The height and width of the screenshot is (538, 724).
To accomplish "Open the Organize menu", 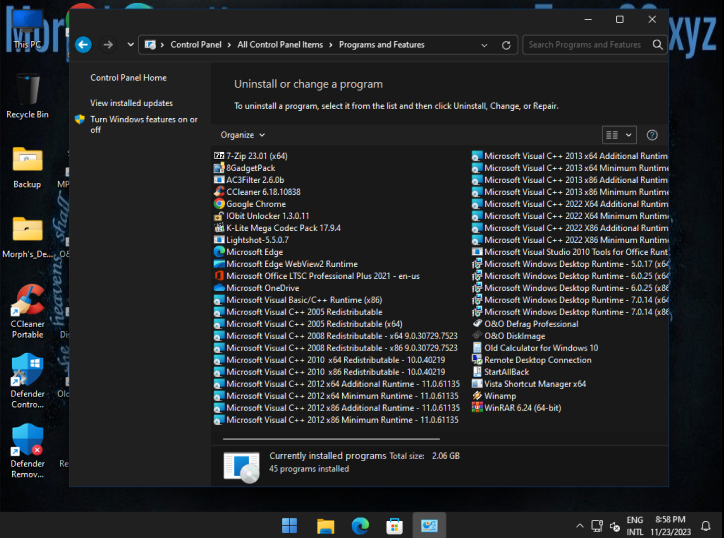I will pyautogui.click(x=242, y=135).
